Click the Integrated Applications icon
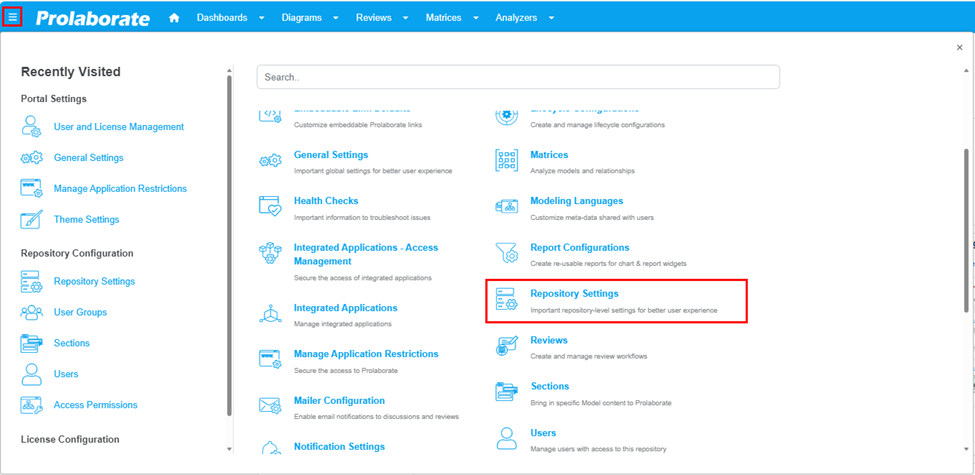 (x=270, y=313)
